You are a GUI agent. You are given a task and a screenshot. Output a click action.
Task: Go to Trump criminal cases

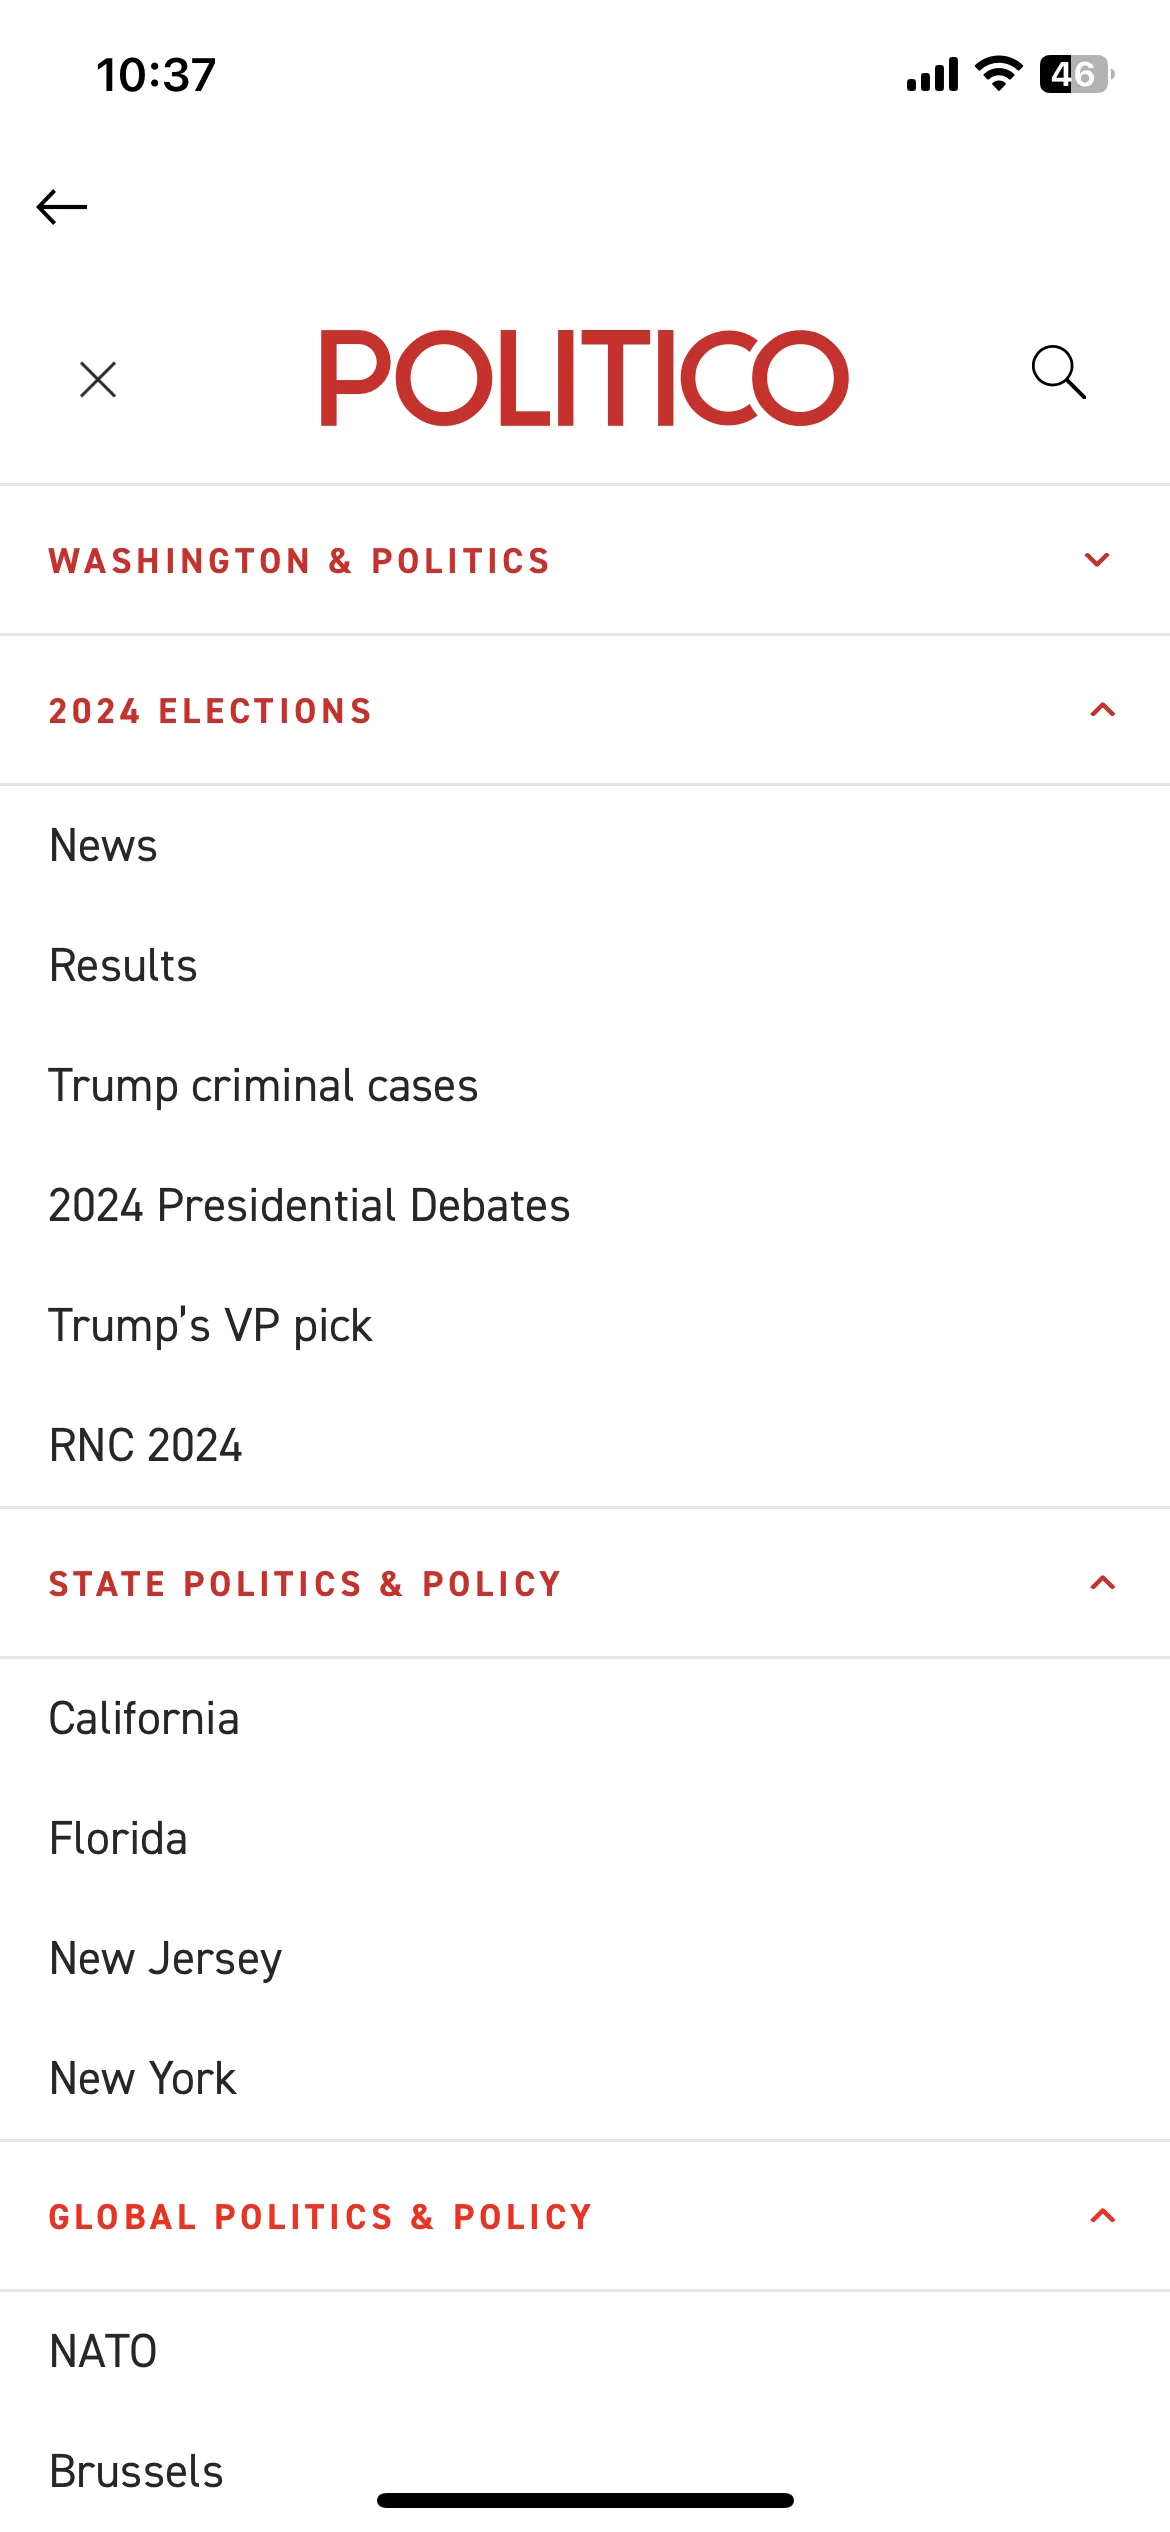[x=264, y=1086]
